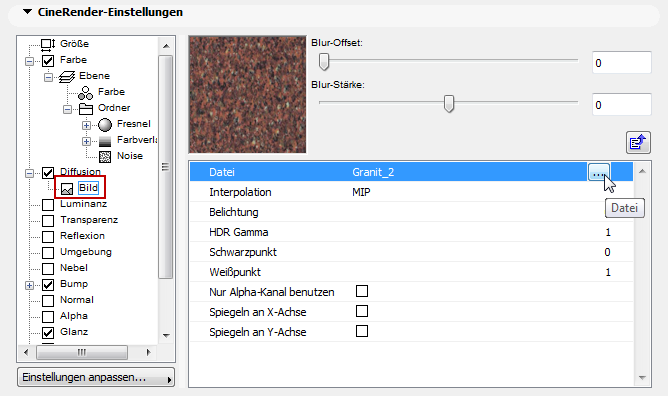Select the Ordner folder icon
This screenshot has height=396, width=668.
[86, 109]
